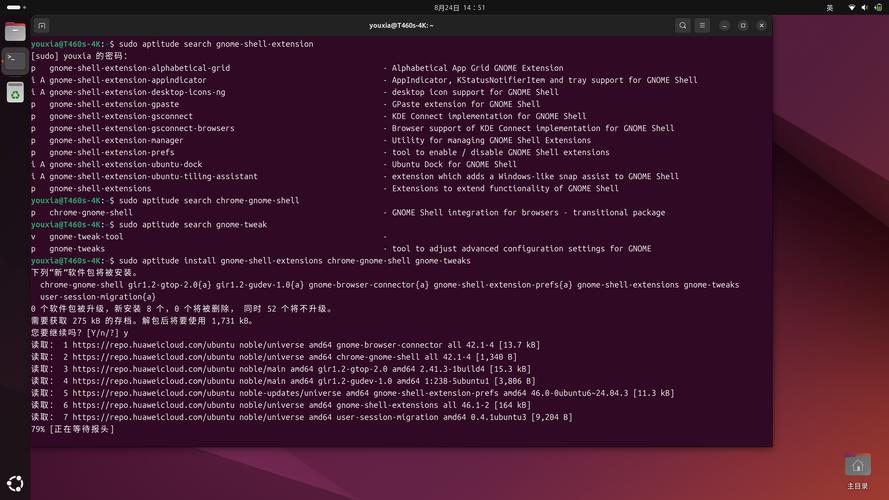Viewport: 889px width, 500px height.
Task: Minimize the terminal window
Action: [724, 26]
